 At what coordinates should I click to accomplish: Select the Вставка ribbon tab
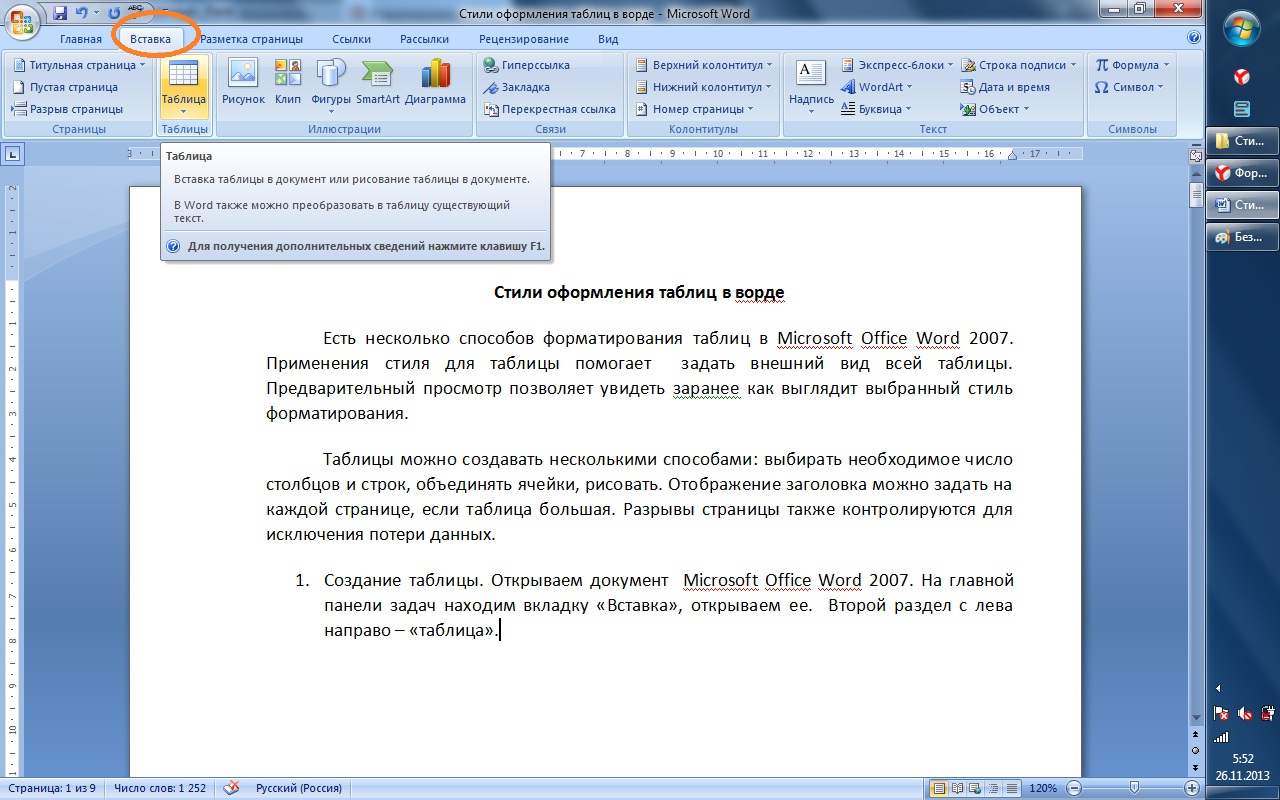(x=150, y=39)
